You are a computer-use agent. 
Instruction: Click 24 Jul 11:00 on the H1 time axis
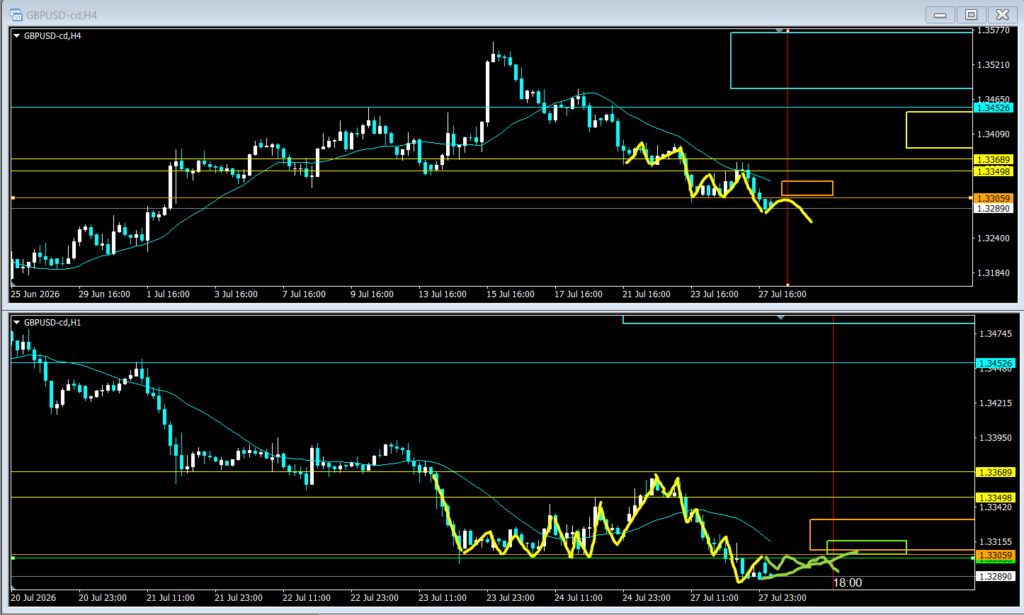pos(578,598)
